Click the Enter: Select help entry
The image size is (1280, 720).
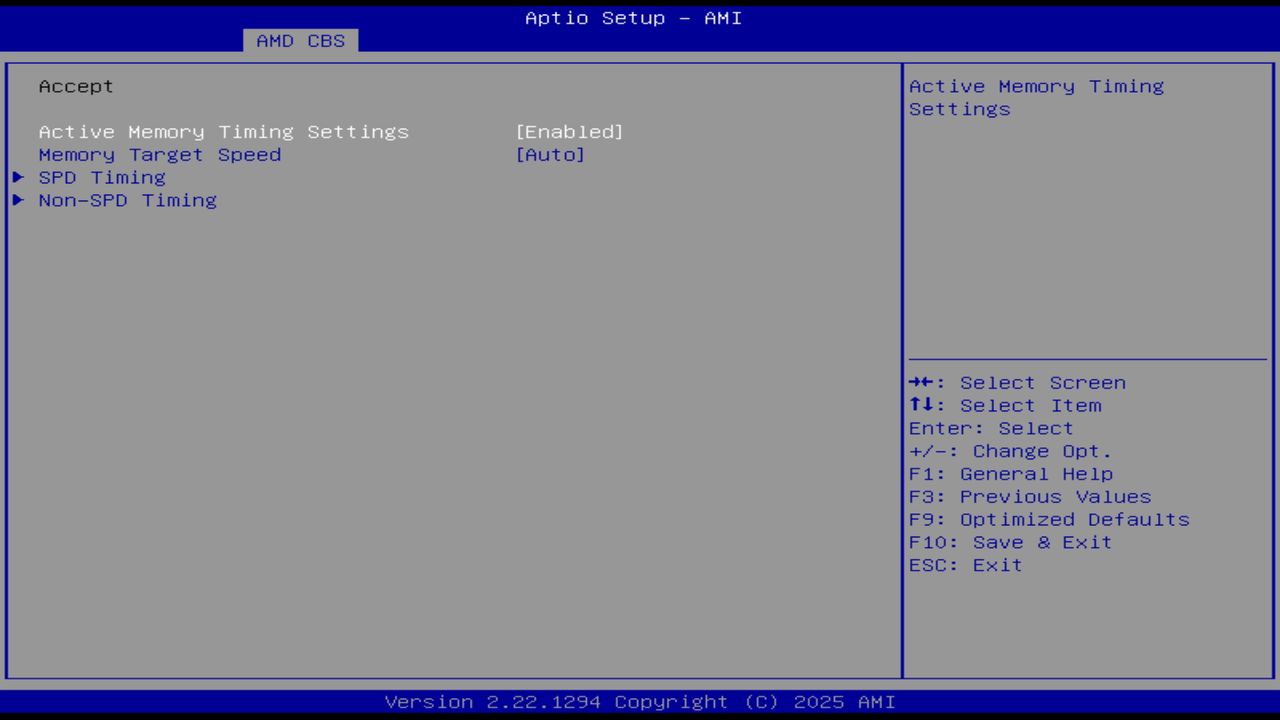[990, 427]
